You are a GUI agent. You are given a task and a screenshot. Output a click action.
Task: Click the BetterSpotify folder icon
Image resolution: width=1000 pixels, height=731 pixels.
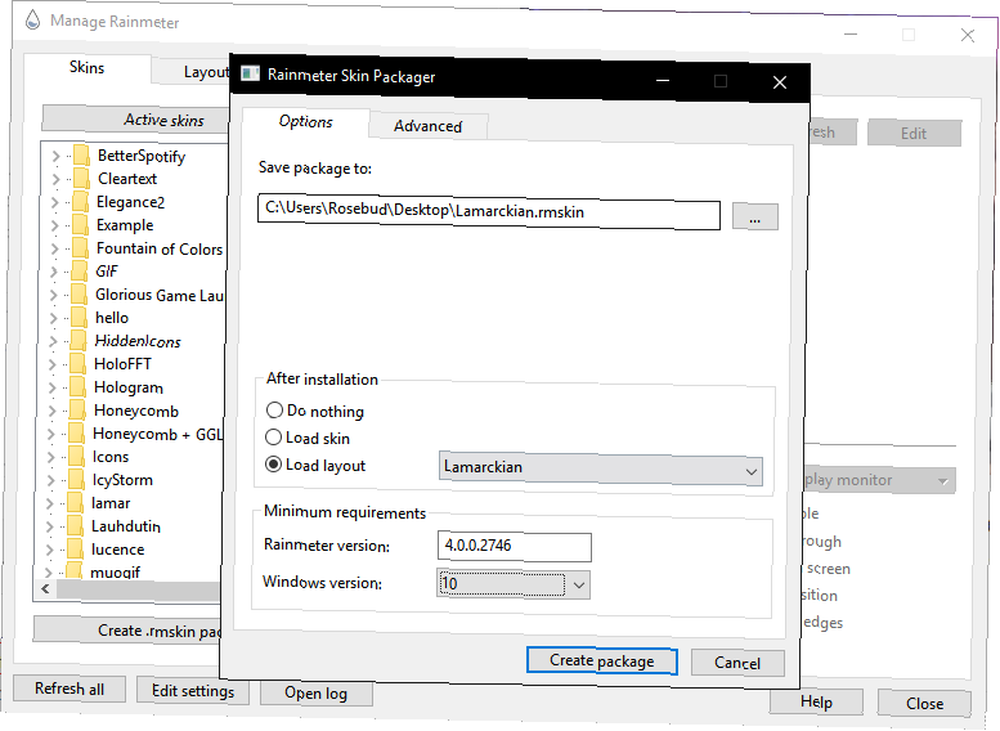click(x=81, y=155)
